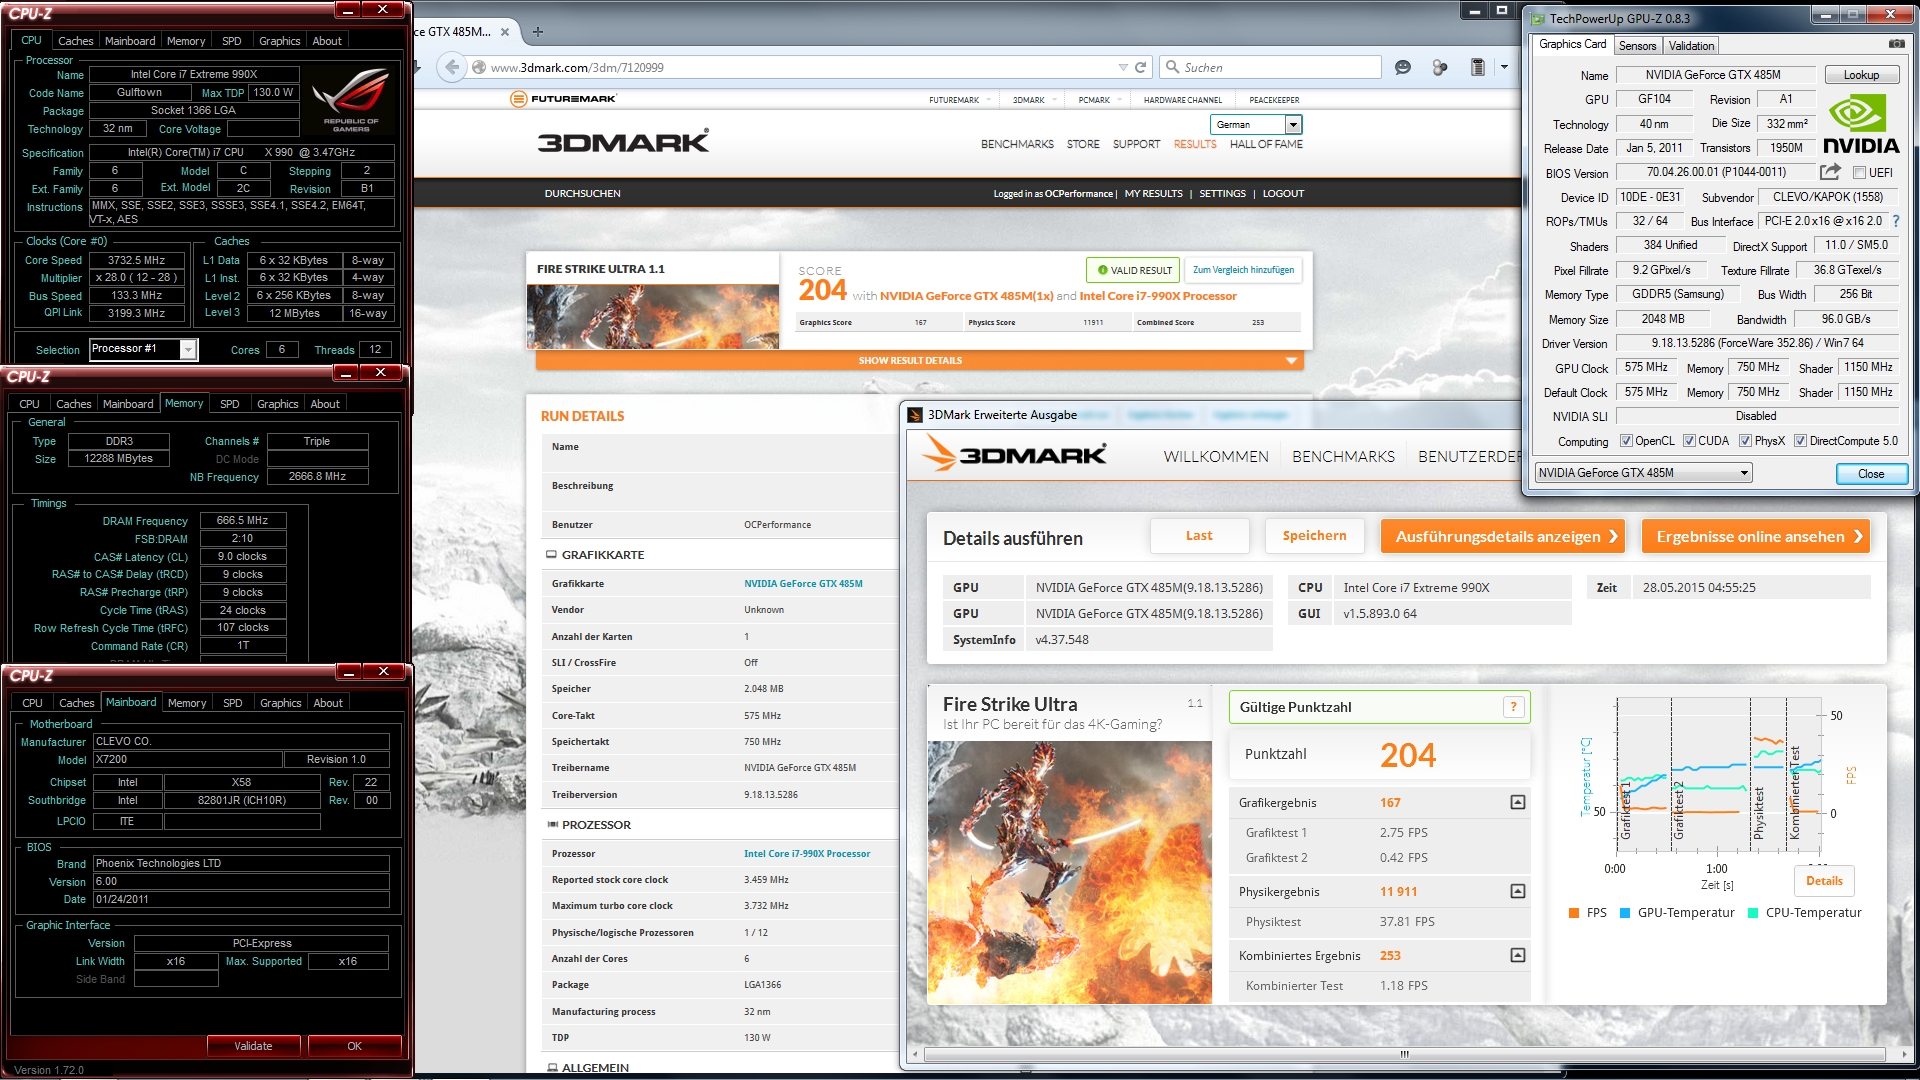
Task: Click the Close button in GPU-Z
Action: [x=1871, y=474]
